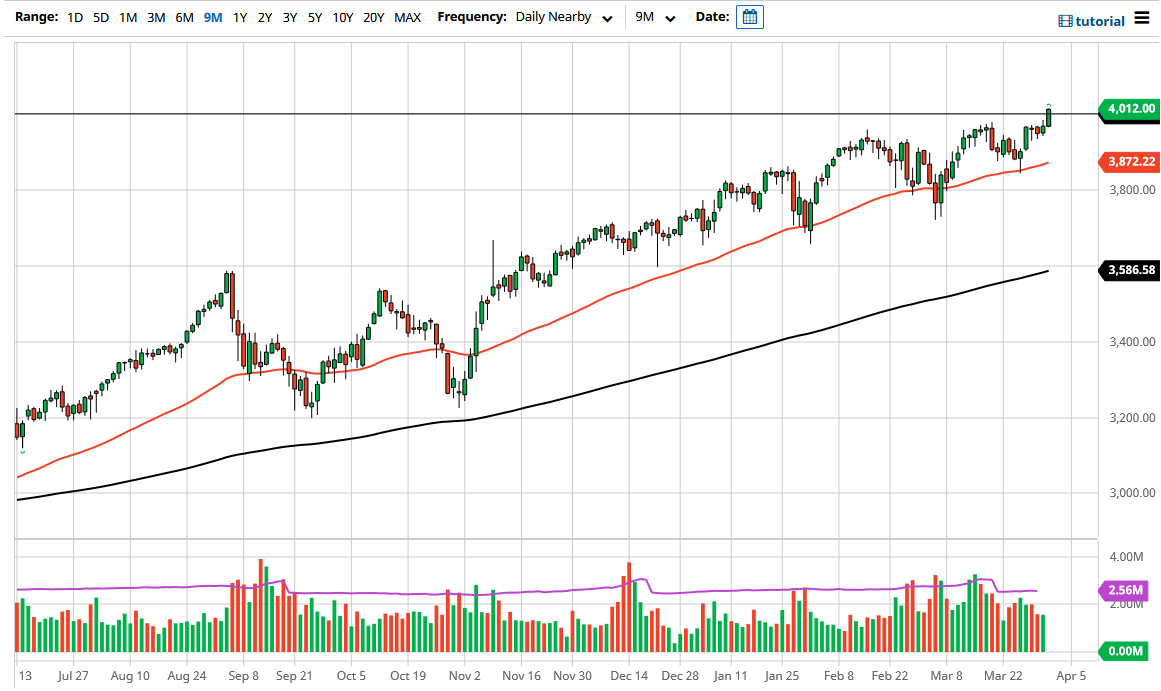Open the hamburger menu in the corner
1161x691 pixels.
1143,19
